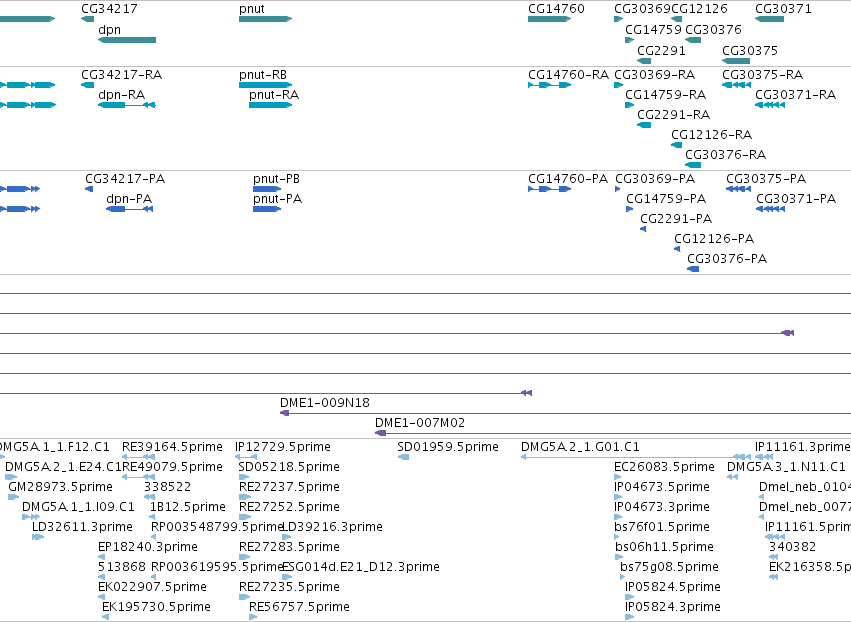Click the 338522 feature label

click(x=167, y=487)
